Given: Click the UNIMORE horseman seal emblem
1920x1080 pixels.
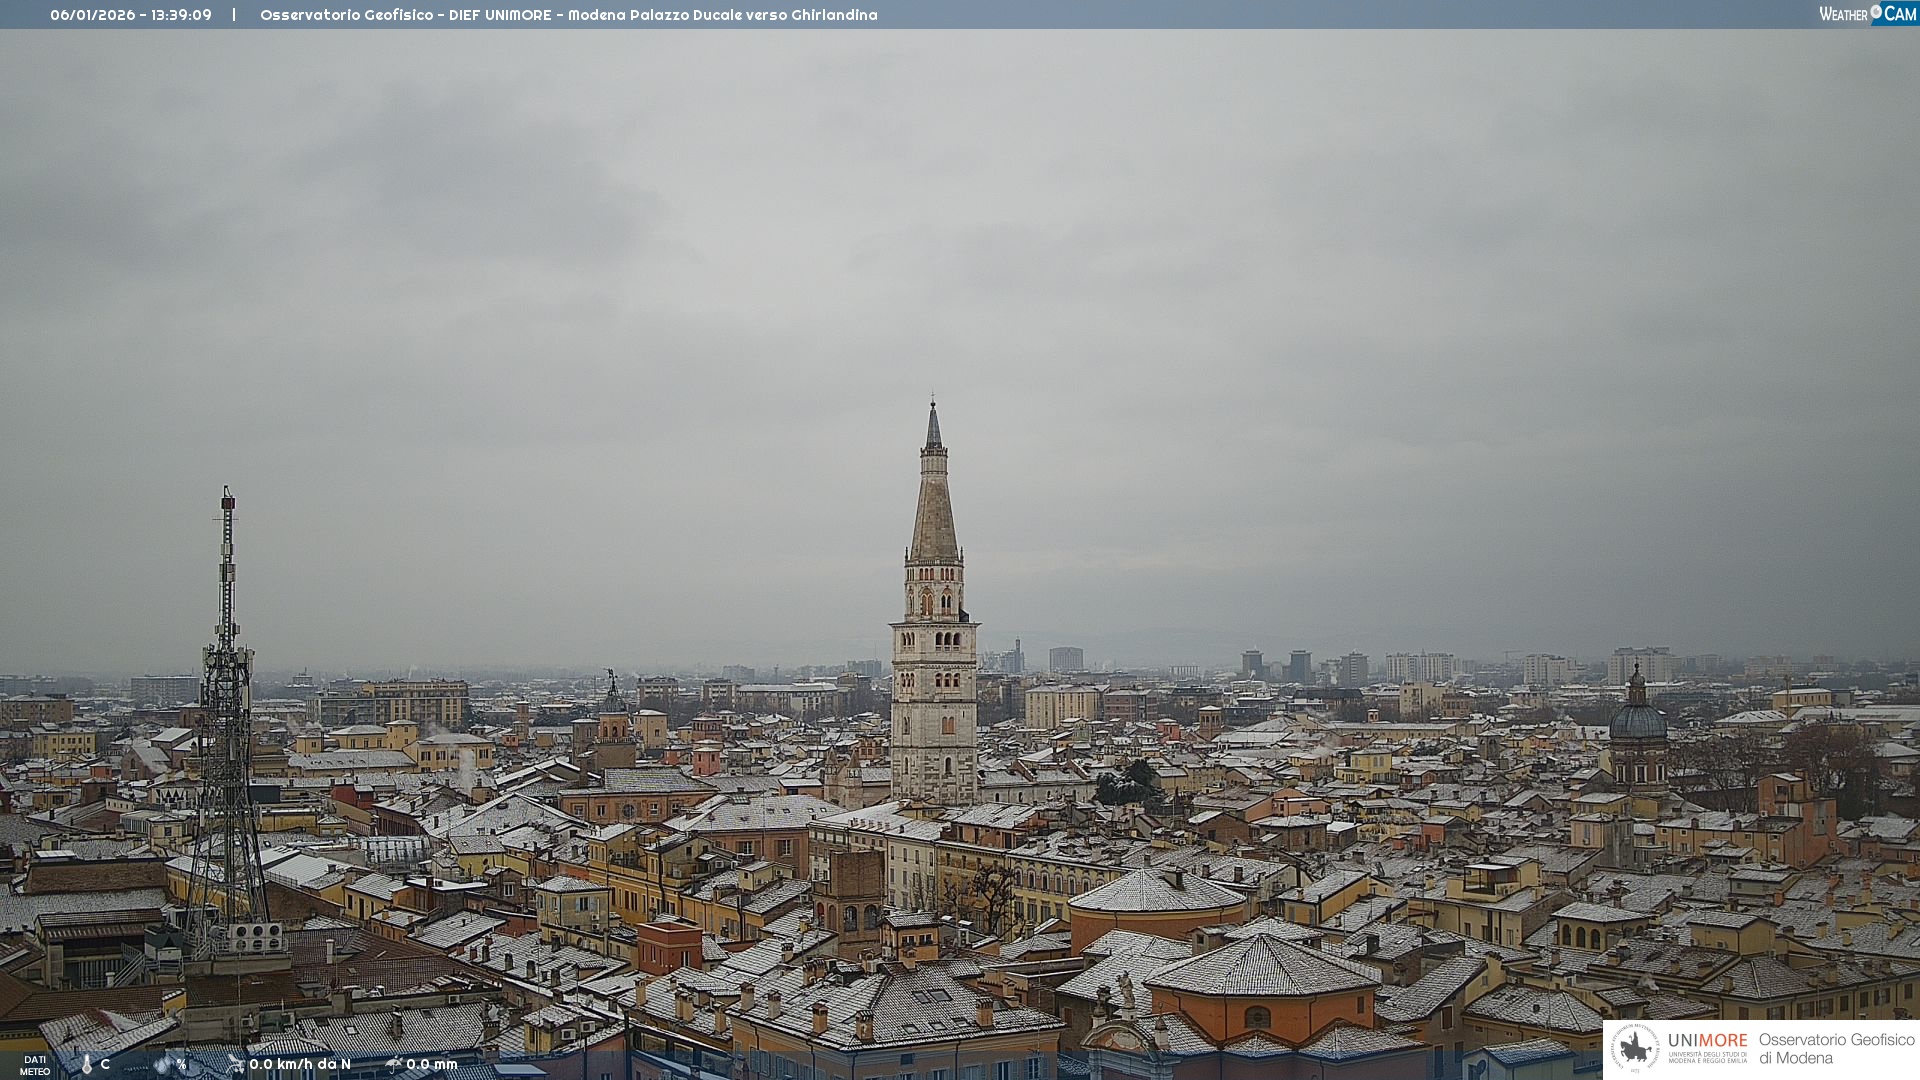Looking at the screenshot, I should [x=1636, y=1049].
